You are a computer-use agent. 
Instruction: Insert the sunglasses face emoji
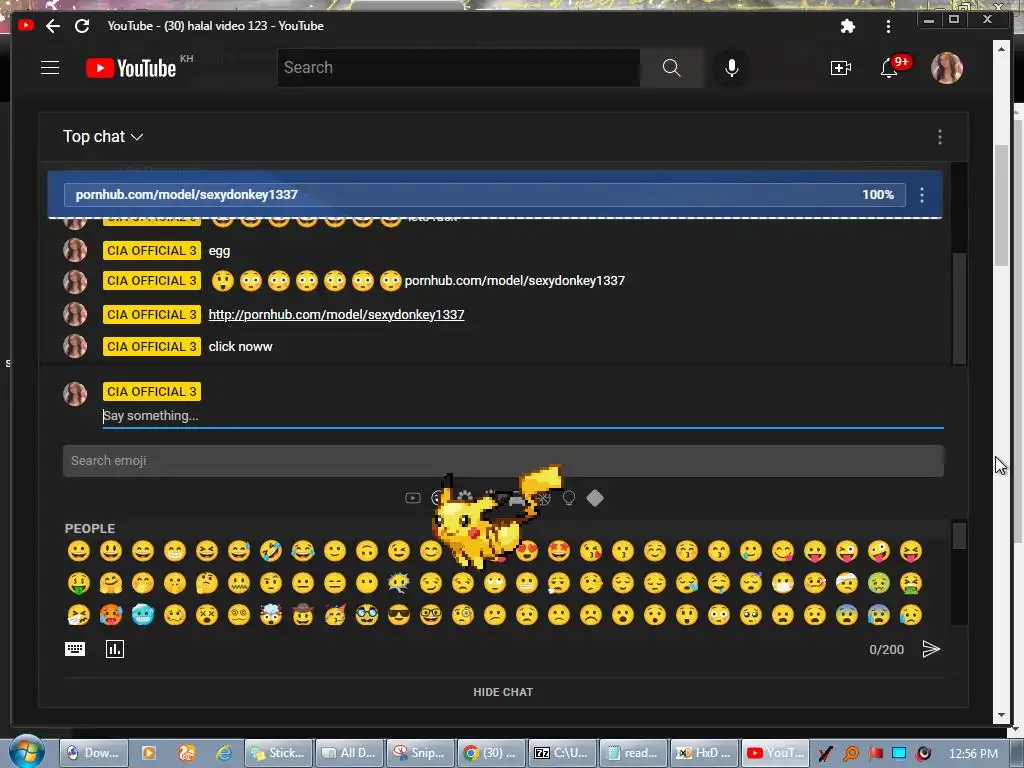pos(398,615)
